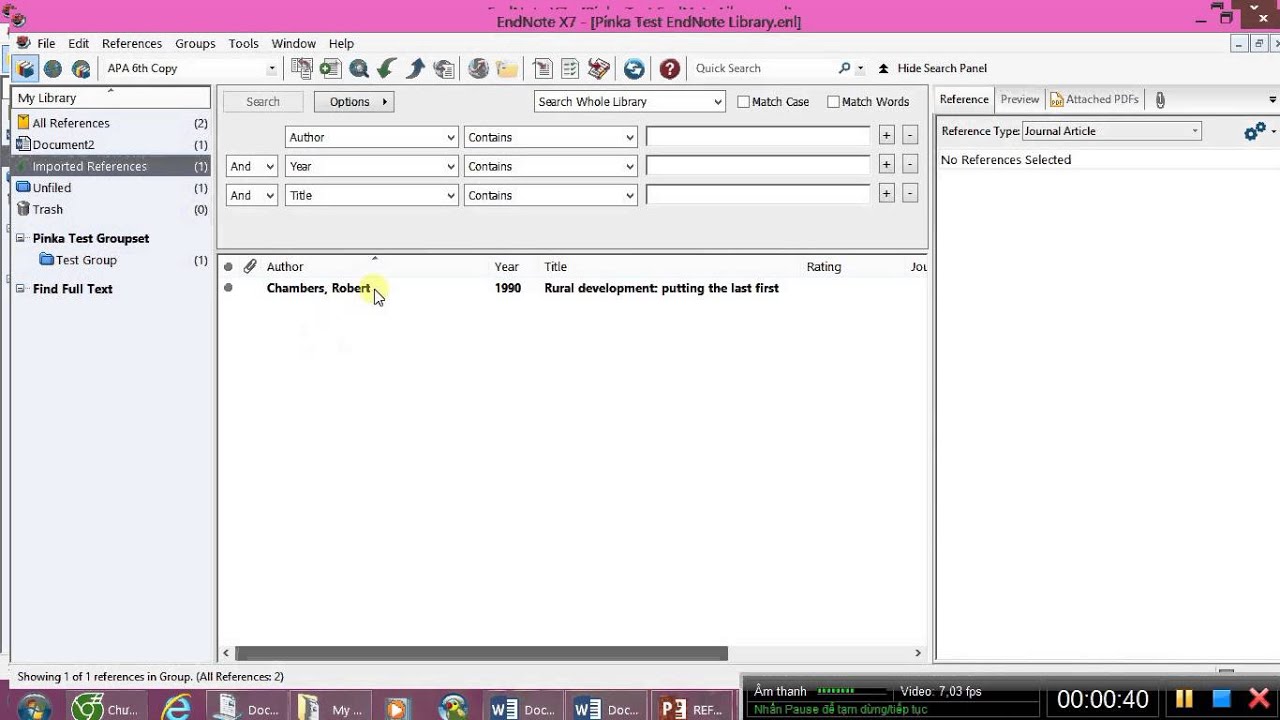
Task: Click the Quick Search magnifier icon
Action: tap(845, 68)
